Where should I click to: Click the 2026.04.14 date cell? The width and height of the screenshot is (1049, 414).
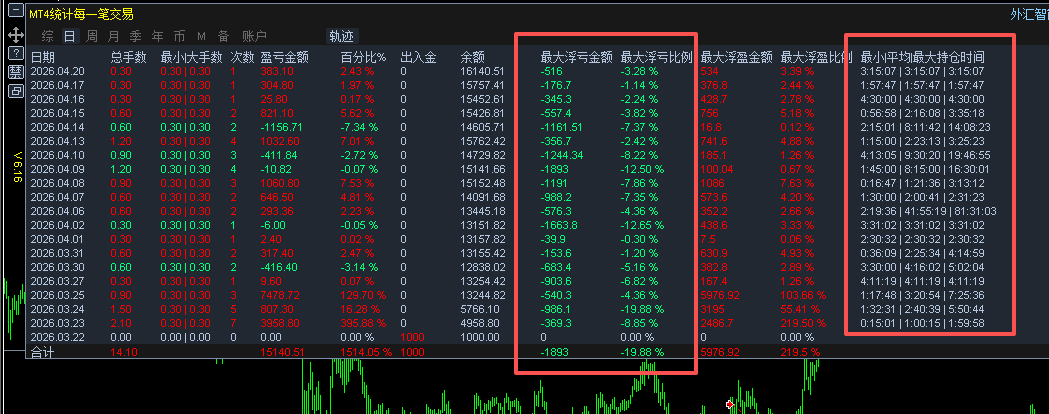(58, 127)
